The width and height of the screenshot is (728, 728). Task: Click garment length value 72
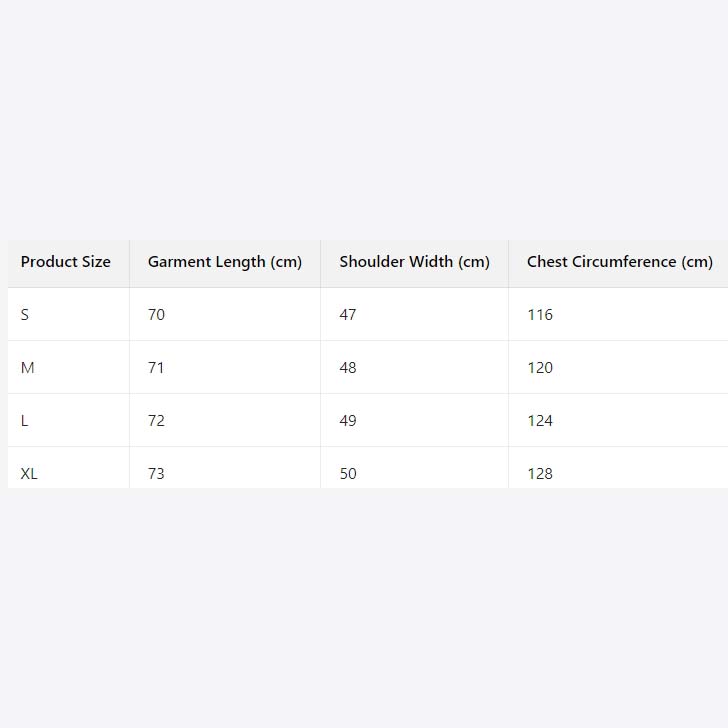156,421
